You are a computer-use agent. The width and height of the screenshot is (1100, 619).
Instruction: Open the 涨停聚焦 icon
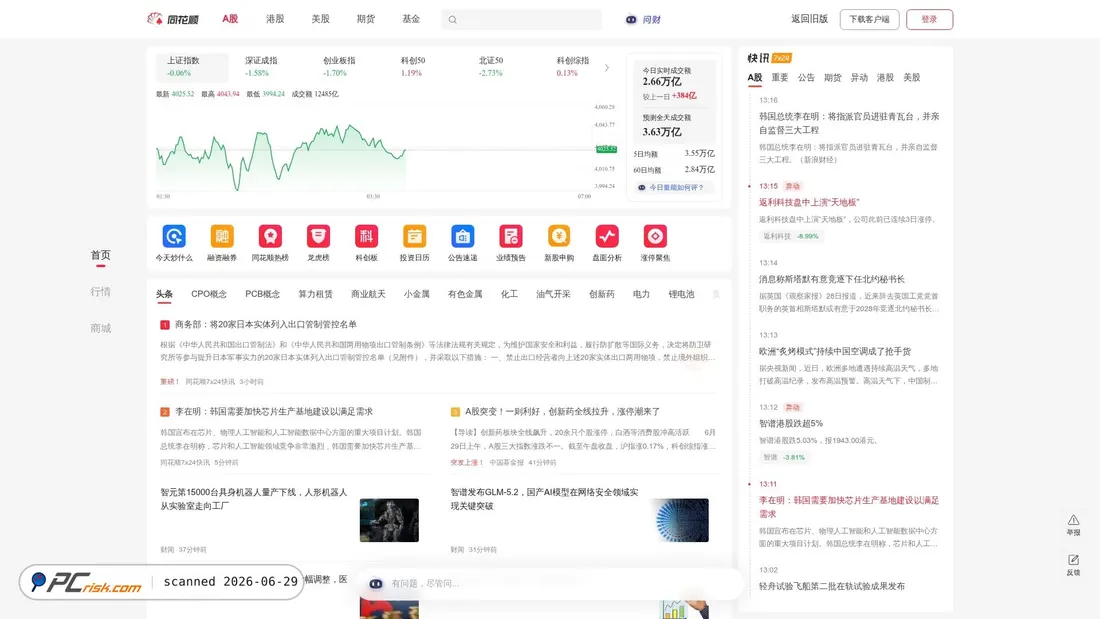(x=655, y=237)
